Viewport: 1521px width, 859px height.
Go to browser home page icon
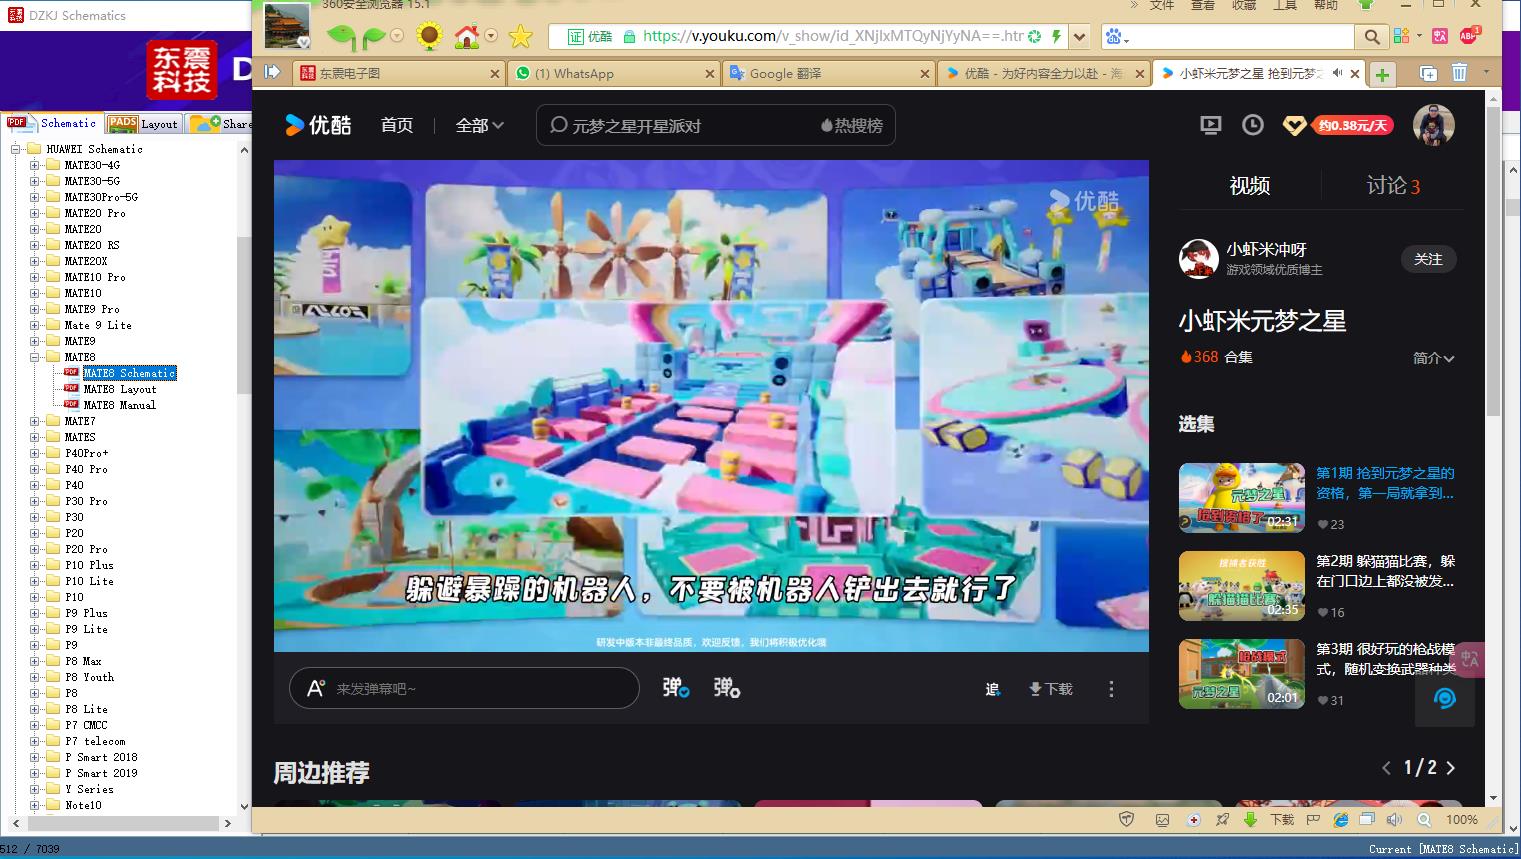(x=466, y=37)
